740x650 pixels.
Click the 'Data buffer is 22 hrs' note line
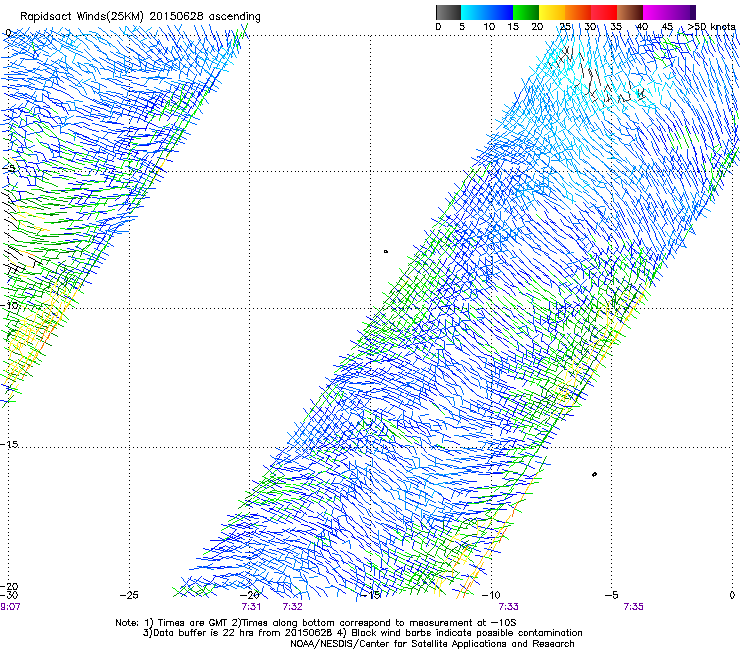pos(362,633)
